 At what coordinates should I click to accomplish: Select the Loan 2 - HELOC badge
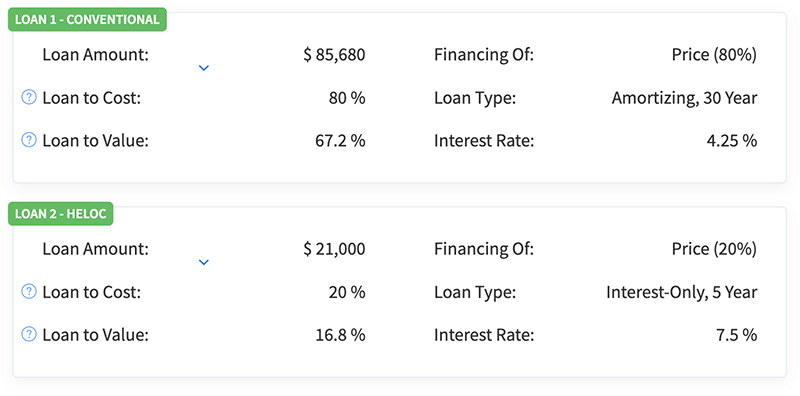point(61,214)
